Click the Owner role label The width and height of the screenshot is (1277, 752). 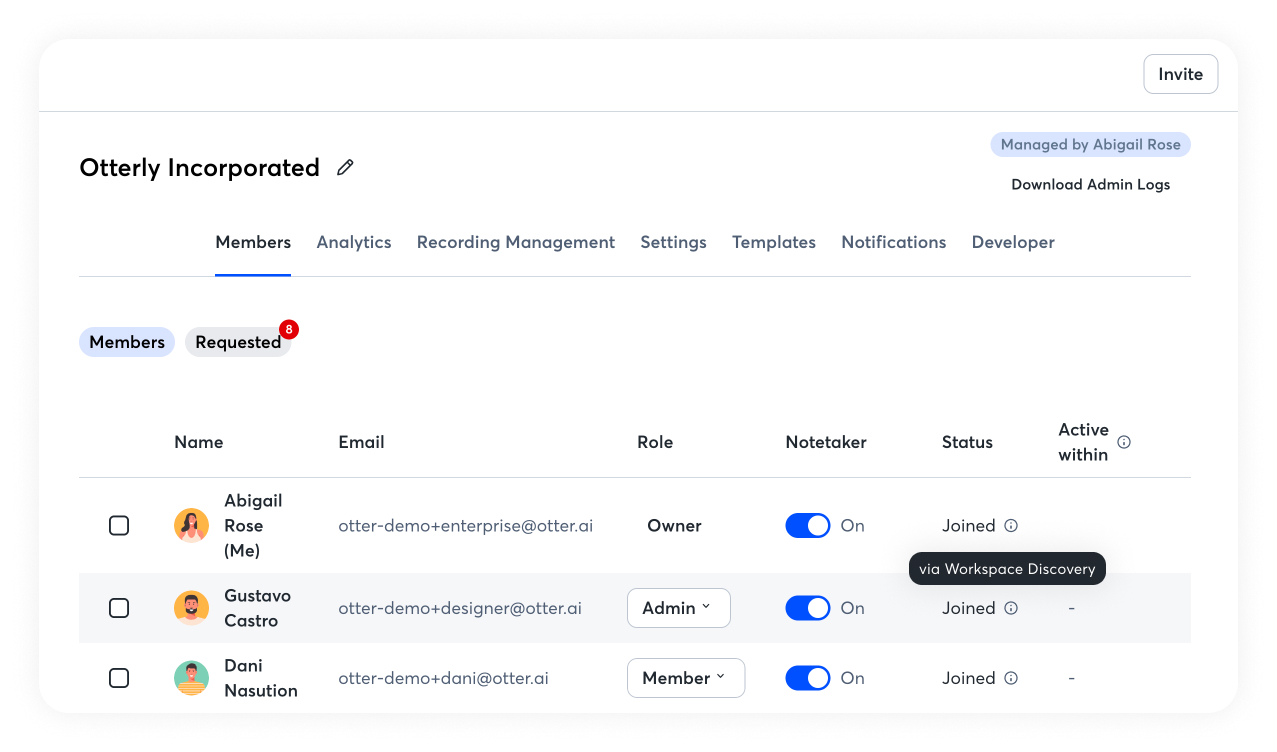pos(675,526)
